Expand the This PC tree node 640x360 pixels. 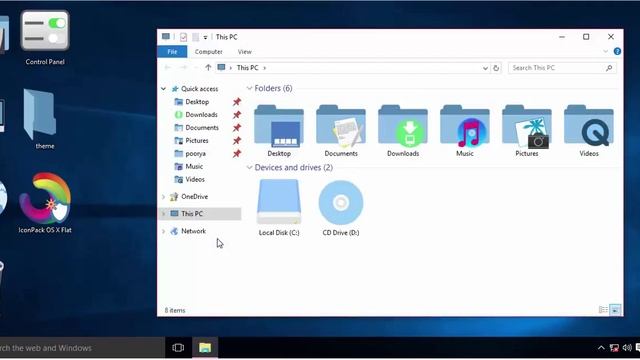point(164,214)
